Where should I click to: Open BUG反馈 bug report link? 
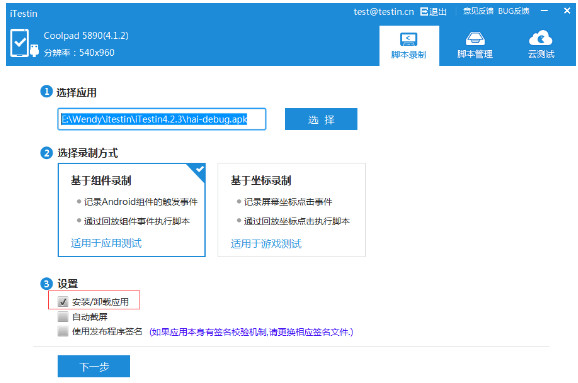513,11
